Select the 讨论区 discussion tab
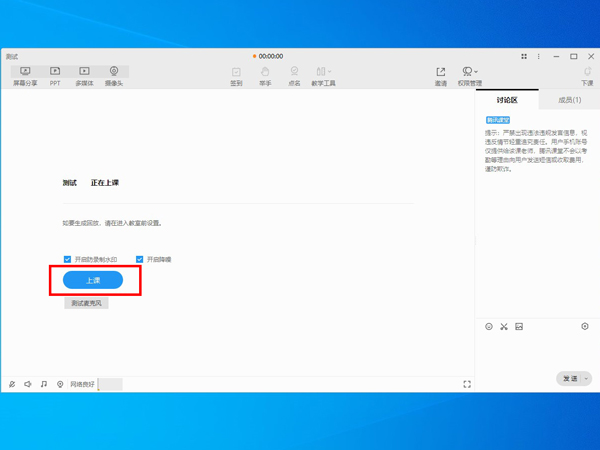This screenshot has width=600, height=450. [x=507, y=100]
